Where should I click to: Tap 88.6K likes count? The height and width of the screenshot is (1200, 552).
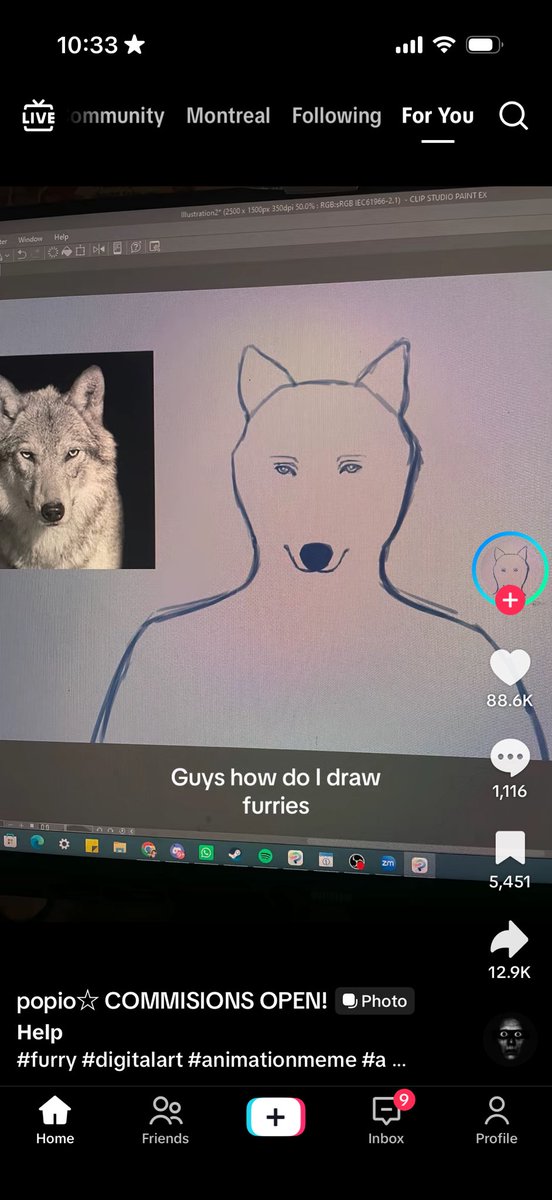pyautogui.click(x=510, y=701)
